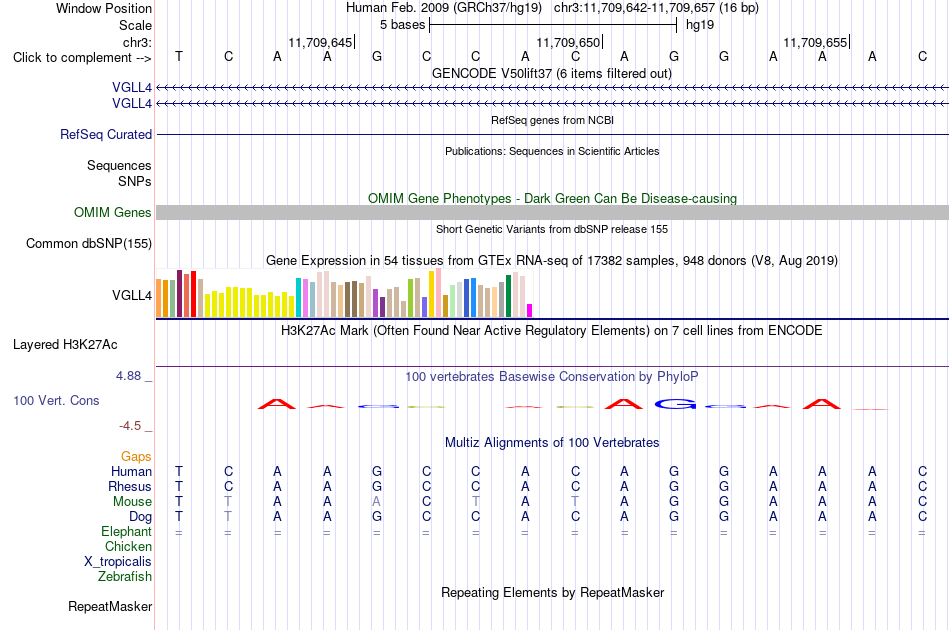This screenshot has width=950, height=630.
Task: Open the RefSeq Curated track label
Action: 105,134
